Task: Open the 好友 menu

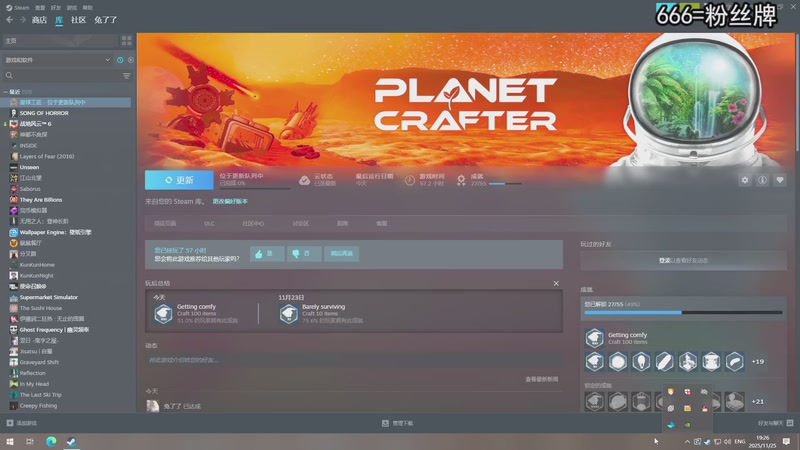Action: [x=56, y=8]
